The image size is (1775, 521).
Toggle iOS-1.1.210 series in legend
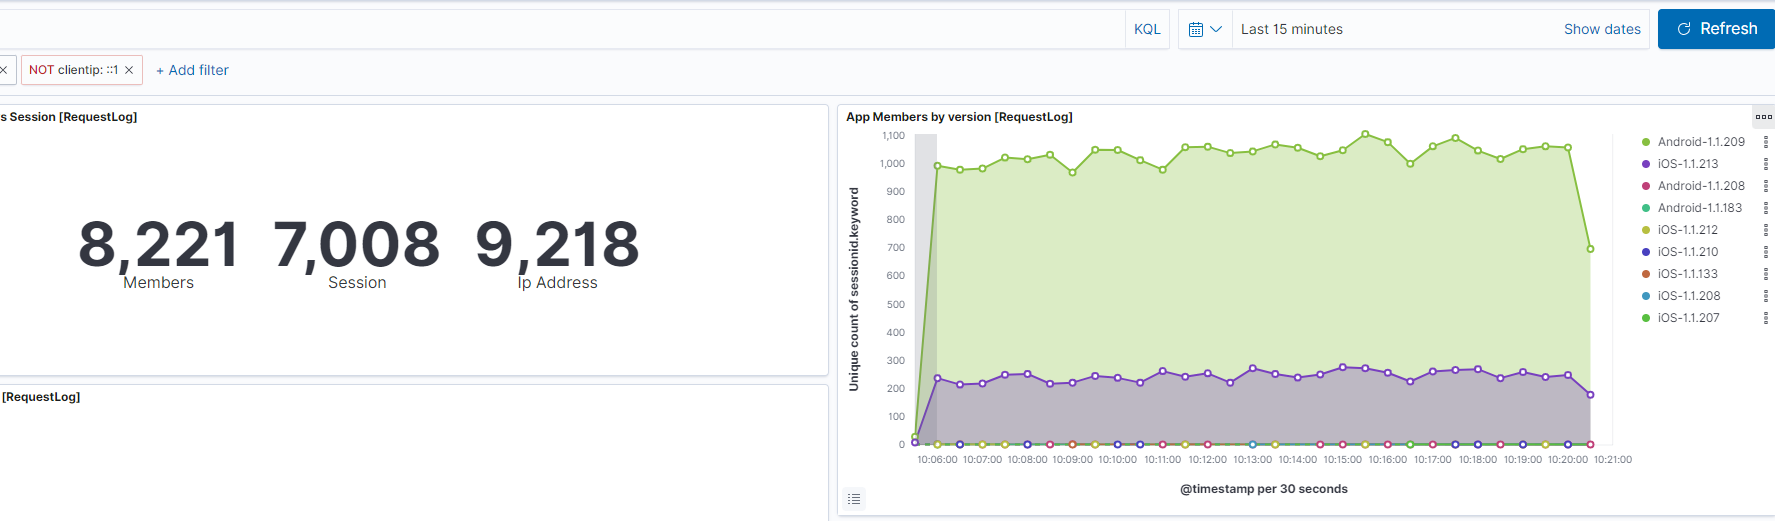coord(1687,252)
